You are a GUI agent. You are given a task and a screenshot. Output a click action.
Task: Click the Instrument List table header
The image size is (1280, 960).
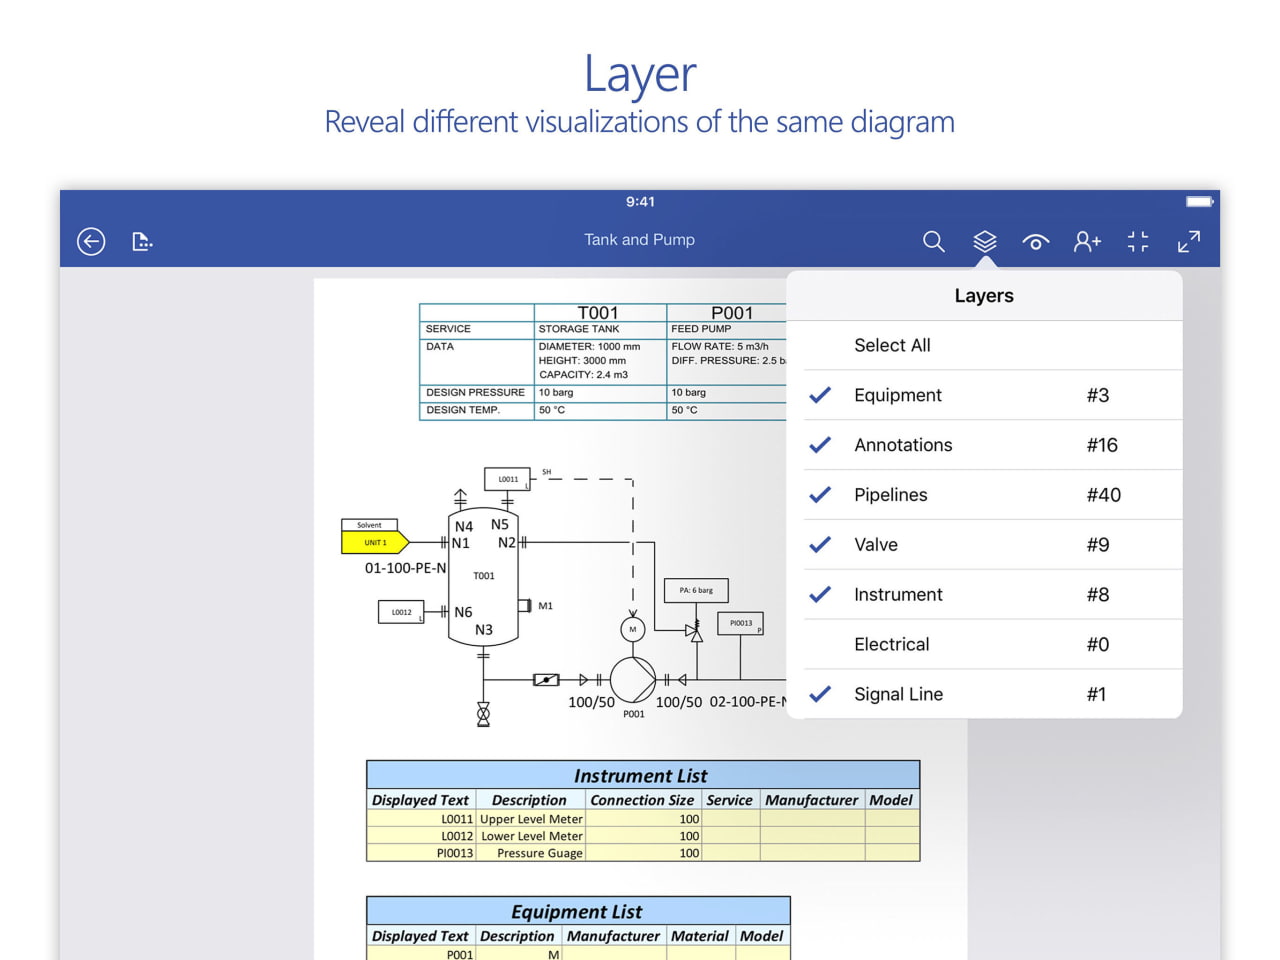click(x=641, y=775)
